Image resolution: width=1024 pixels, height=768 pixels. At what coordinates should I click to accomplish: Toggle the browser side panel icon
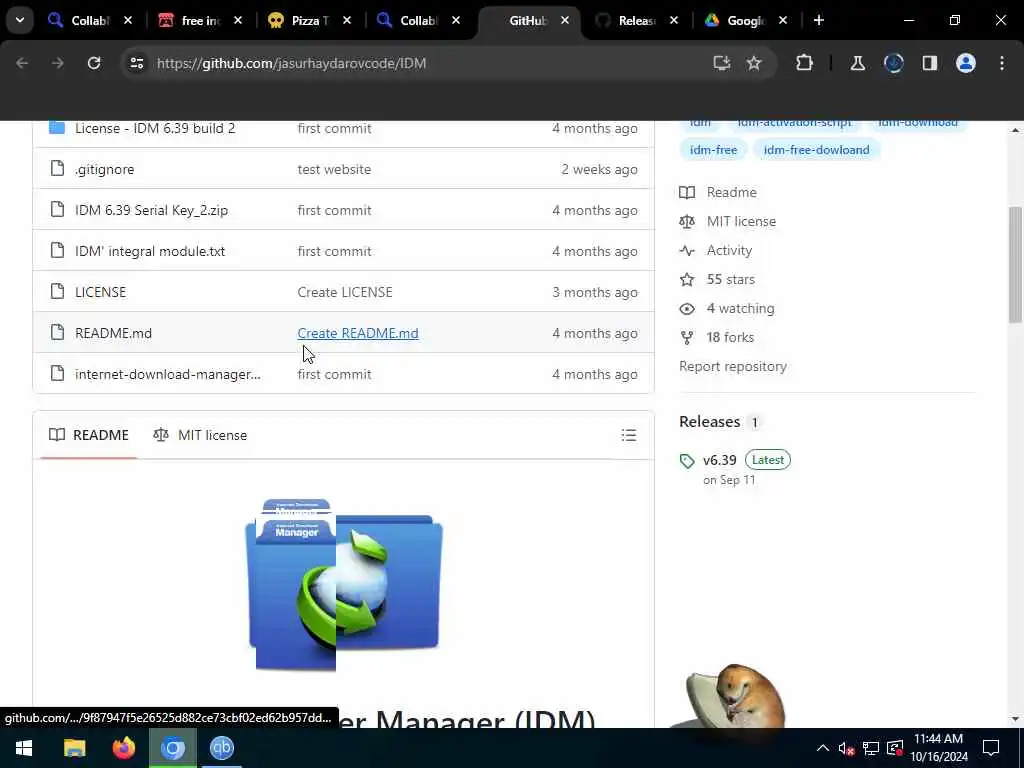click(x=929, y=63)
